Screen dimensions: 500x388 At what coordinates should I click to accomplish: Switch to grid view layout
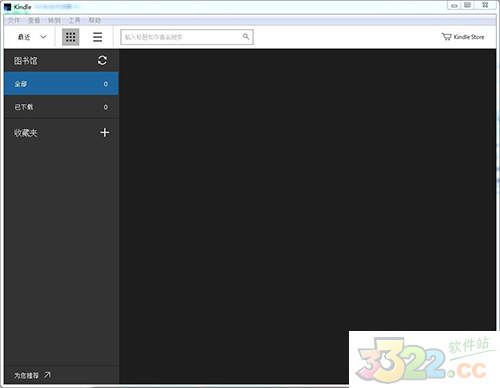[71, 37]
